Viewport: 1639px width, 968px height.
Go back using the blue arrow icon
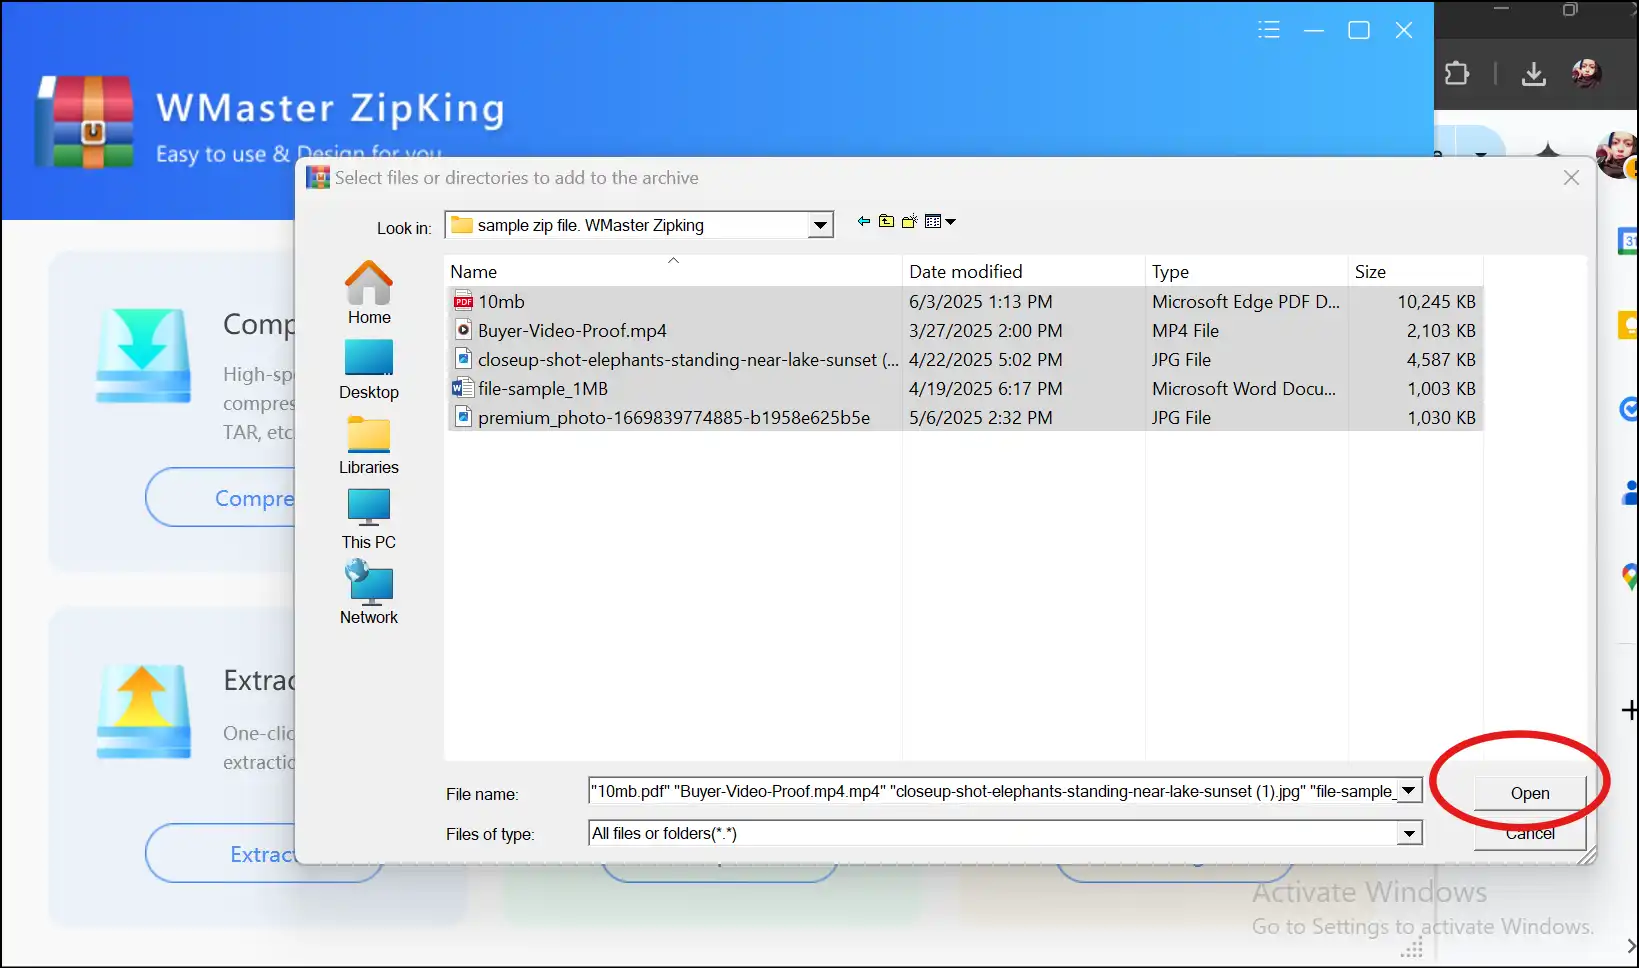(864, 222)
